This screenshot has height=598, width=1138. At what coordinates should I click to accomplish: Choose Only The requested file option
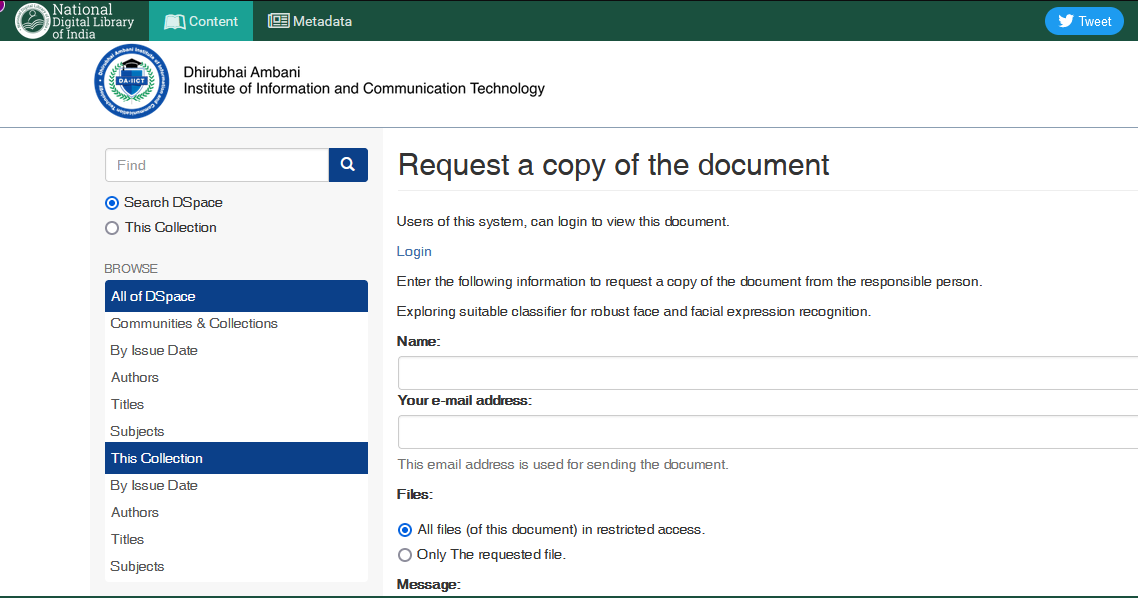click(x=405, y=555)
